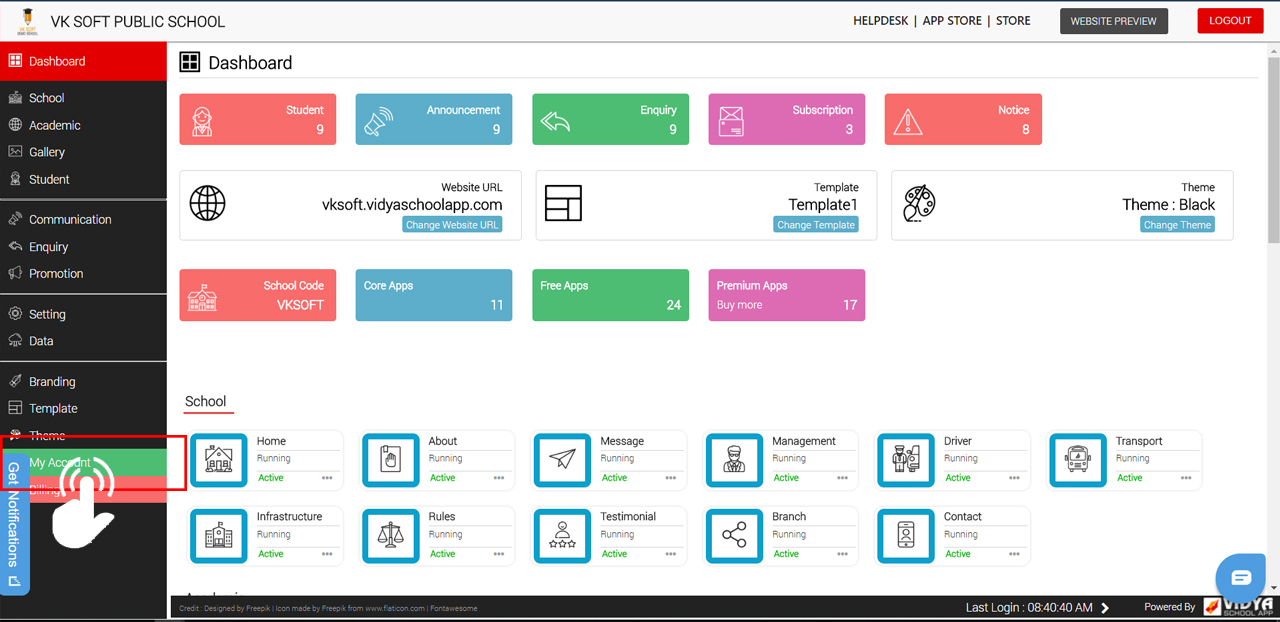Click the Enquiry reply-arrow icon
This screenshot has height=622, width=1280.
pos(555,122)
